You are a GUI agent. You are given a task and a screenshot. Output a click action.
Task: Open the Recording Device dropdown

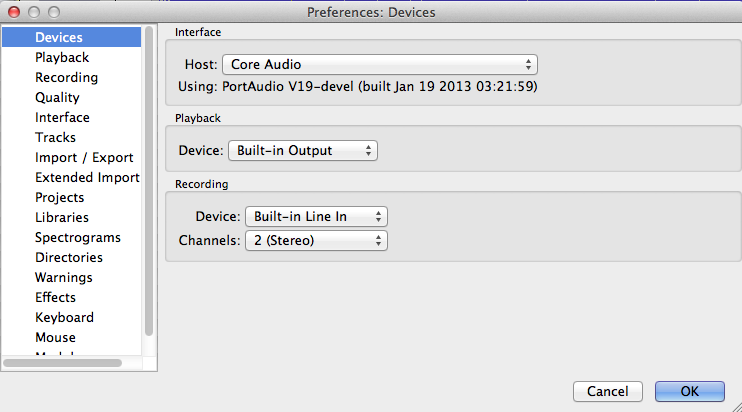[316, 217]
